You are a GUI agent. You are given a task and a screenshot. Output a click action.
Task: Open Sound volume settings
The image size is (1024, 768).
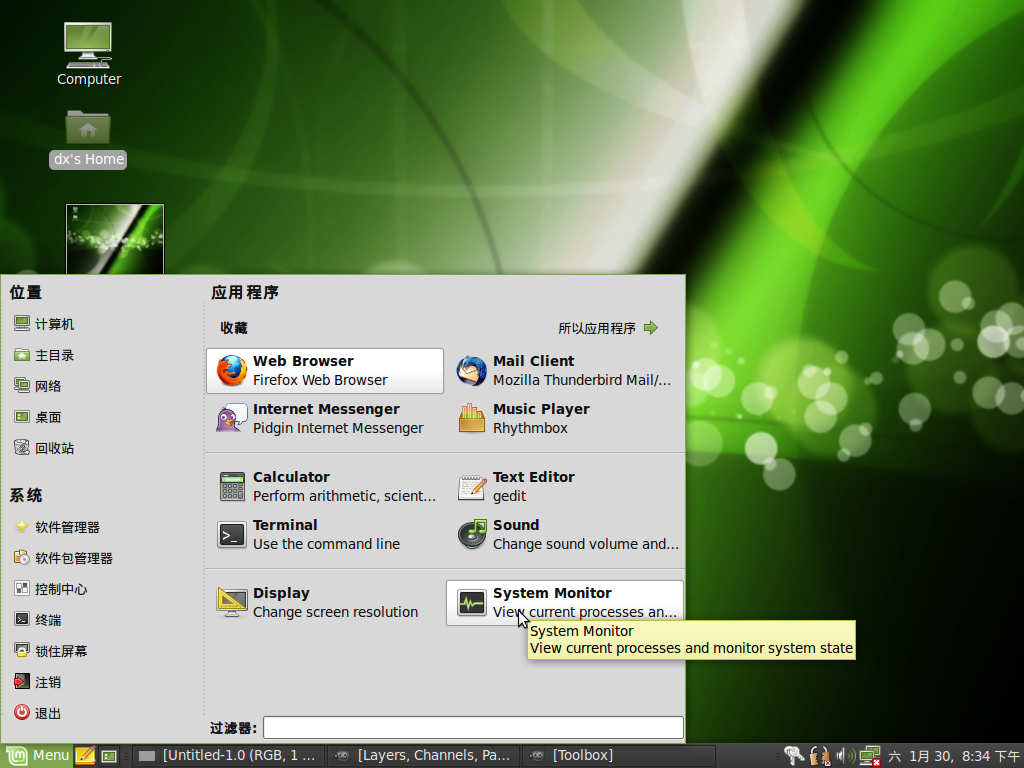[x=564, y=534]
